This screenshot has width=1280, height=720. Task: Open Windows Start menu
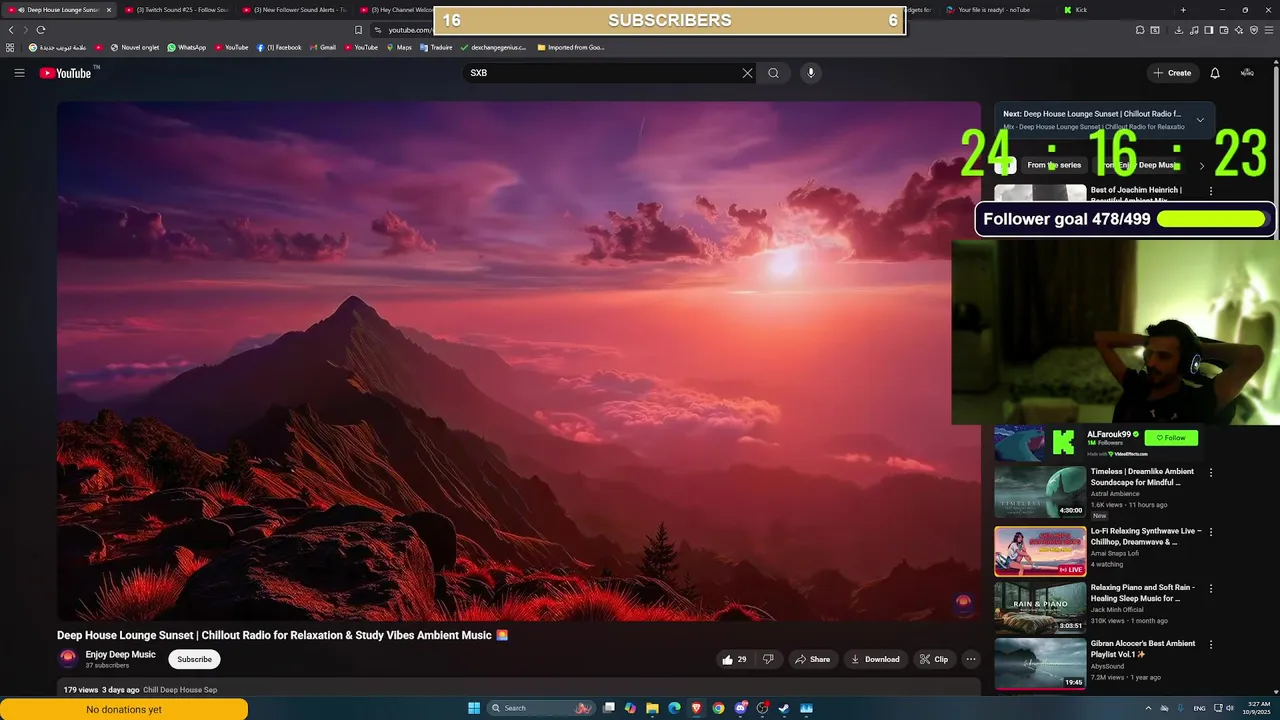point(474,708)
